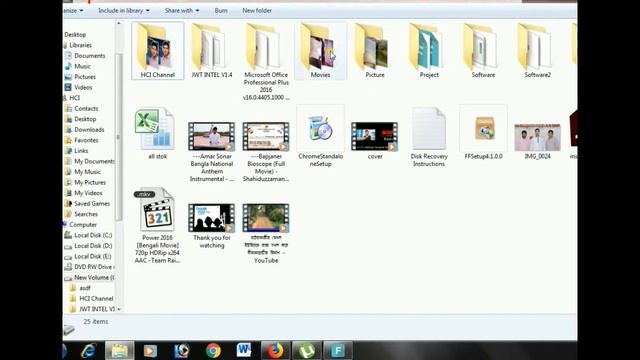640x360 pixels.
Task: Open uTorrent from taskbar
Action: click(307, 351)
